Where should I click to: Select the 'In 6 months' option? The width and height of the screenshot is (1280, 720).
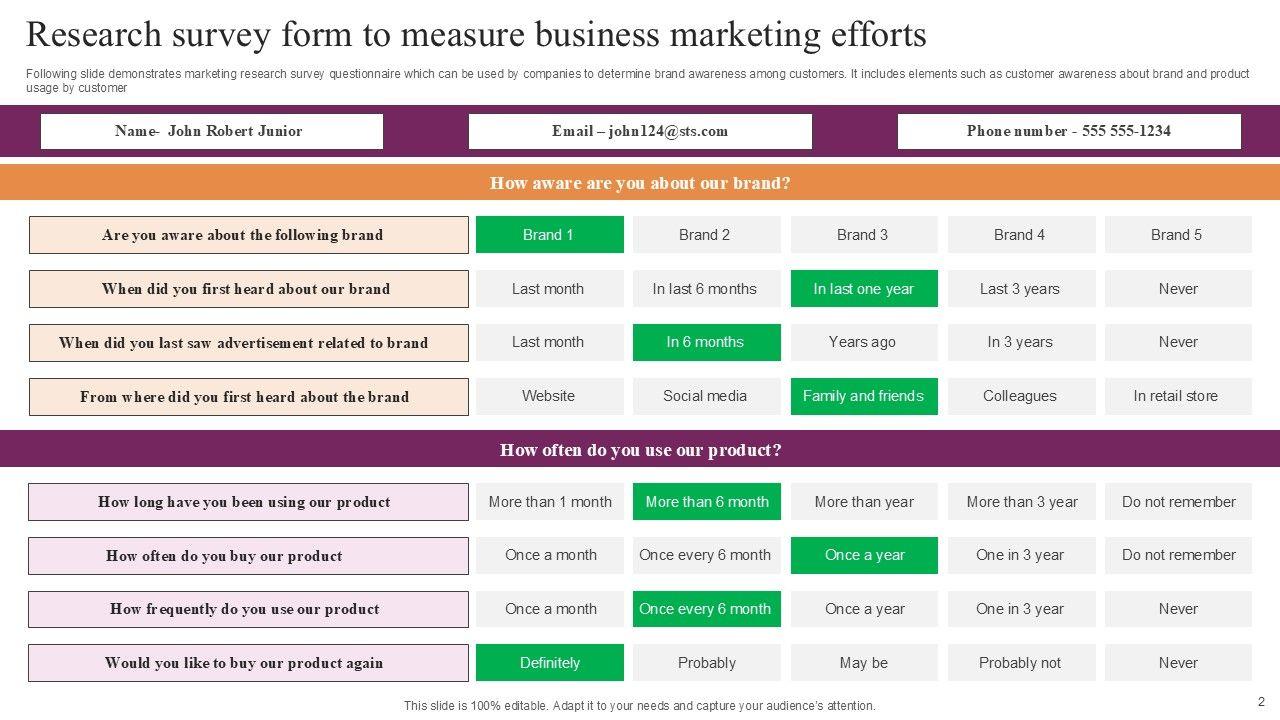click(706, 342)
